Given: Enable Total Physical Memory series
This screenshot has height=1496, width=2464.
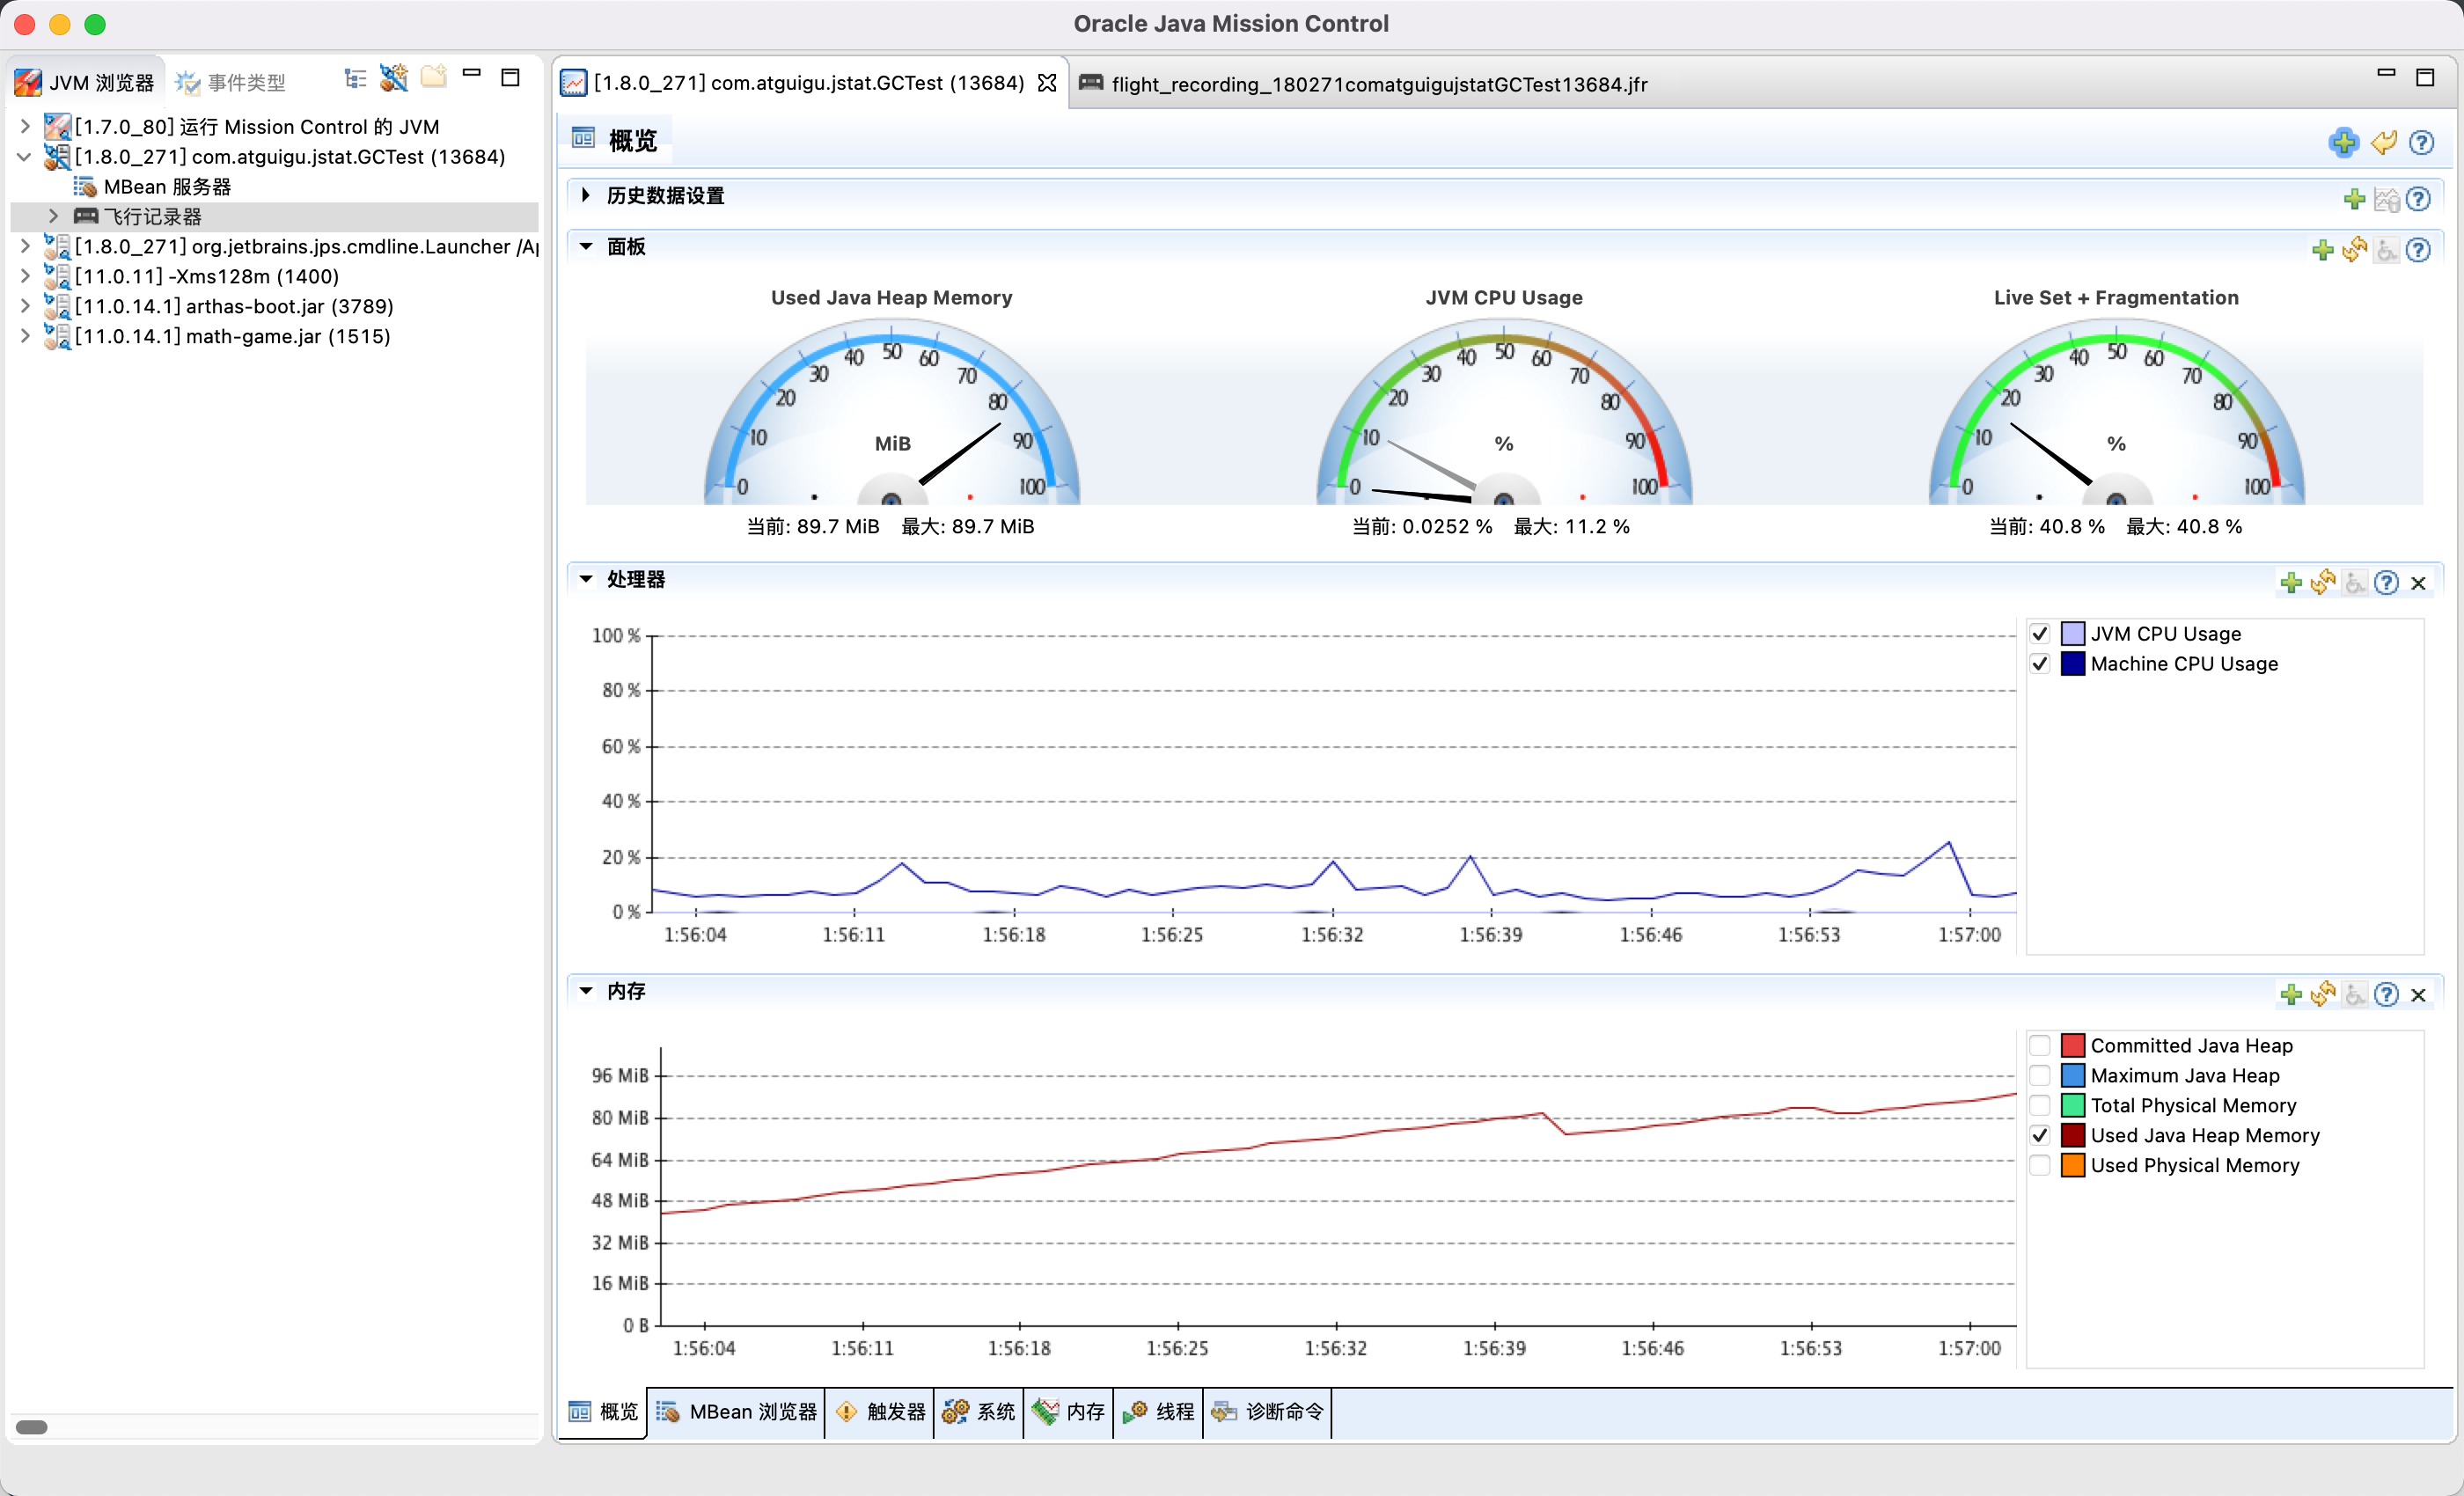Looking at the screenshot, I should click(x=2040, y=1105).
